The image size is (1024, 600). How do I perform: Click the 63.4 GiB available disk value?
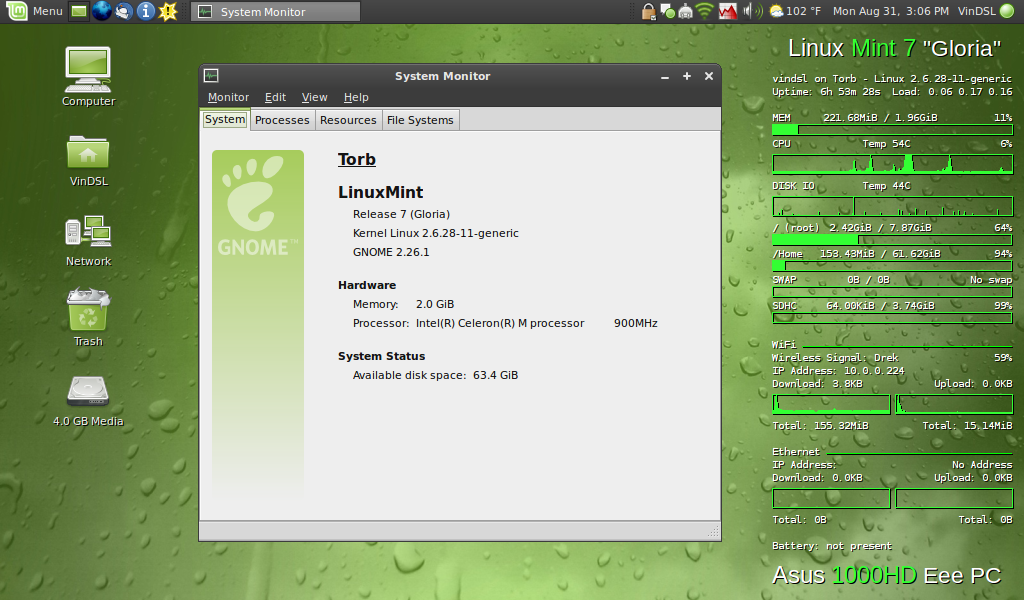[x=496, y=375]
